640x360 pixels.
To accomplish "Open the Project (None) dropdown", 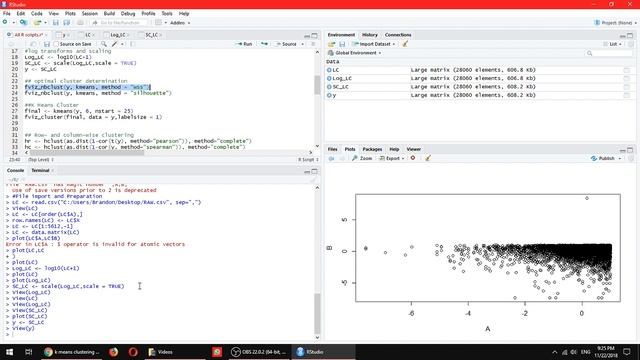I will [616, 23].
